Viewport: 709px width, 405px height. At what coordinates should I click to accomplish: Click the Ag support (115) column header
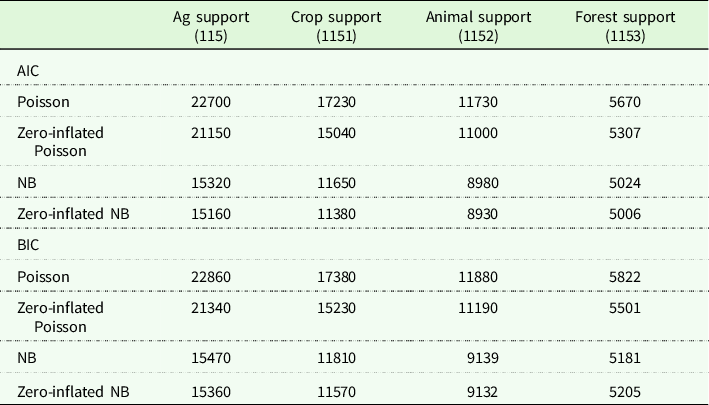point(210,27)
